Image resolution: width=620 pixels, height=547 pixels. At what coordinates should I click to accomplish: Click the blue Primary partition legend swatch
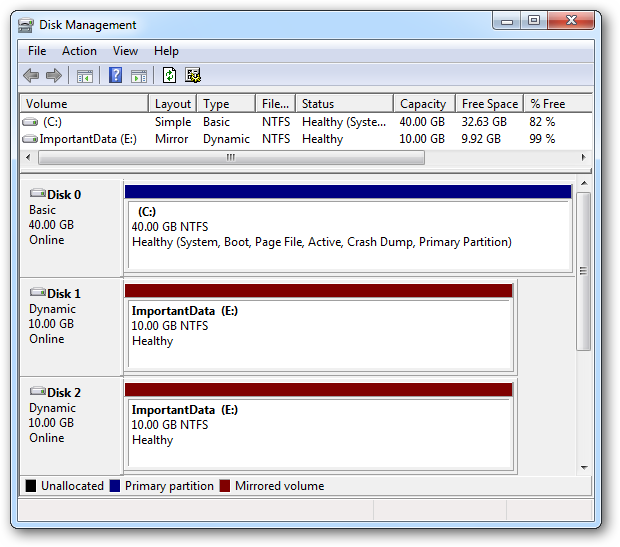[x=115, y=486]
